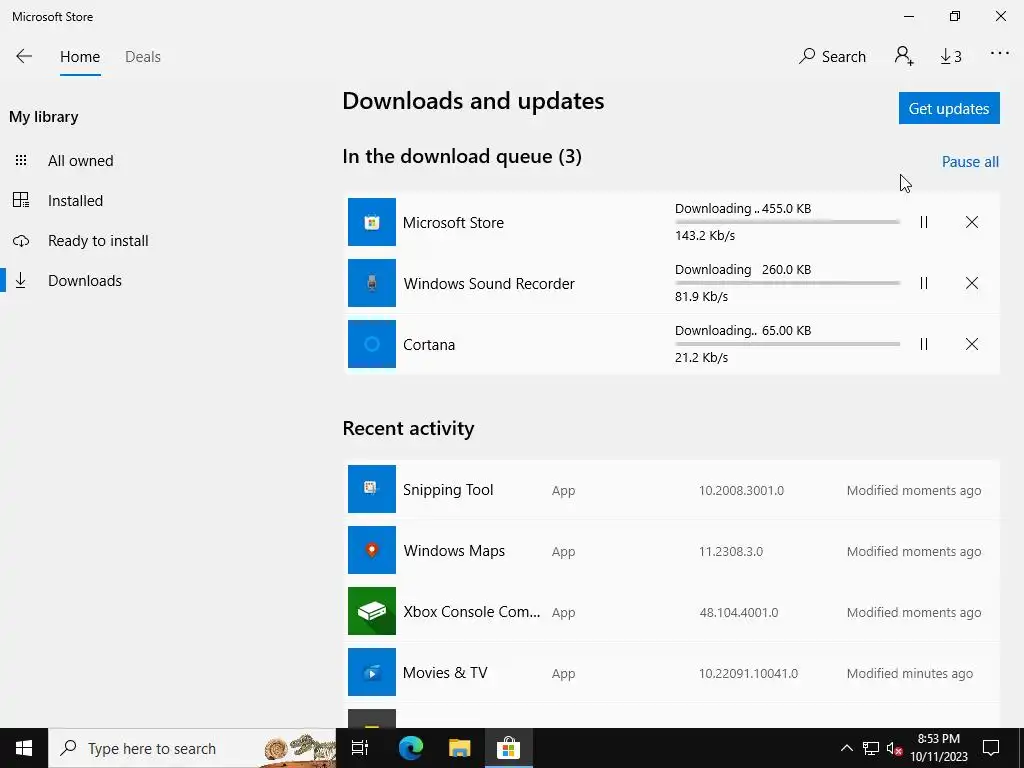Click the Windows Sound Recorder app icon

click(x=372, y=283)
